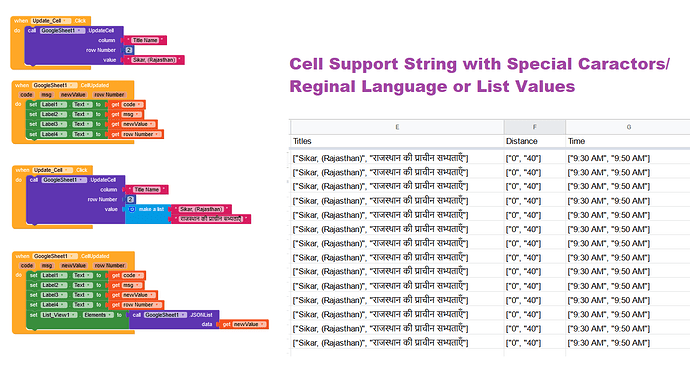Open Label4 dropdown in event containing List_View1
The image size is (690, 376).
coord(54,305)
